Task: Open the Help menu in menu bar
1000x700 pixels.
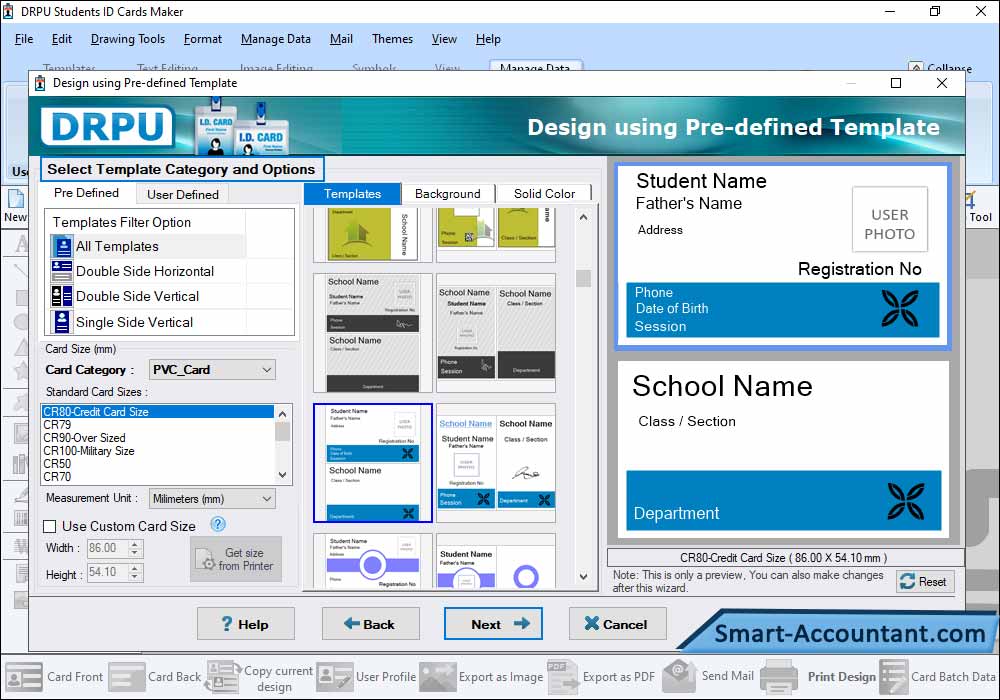Action: pyautogui.click(x=488, y=39)
